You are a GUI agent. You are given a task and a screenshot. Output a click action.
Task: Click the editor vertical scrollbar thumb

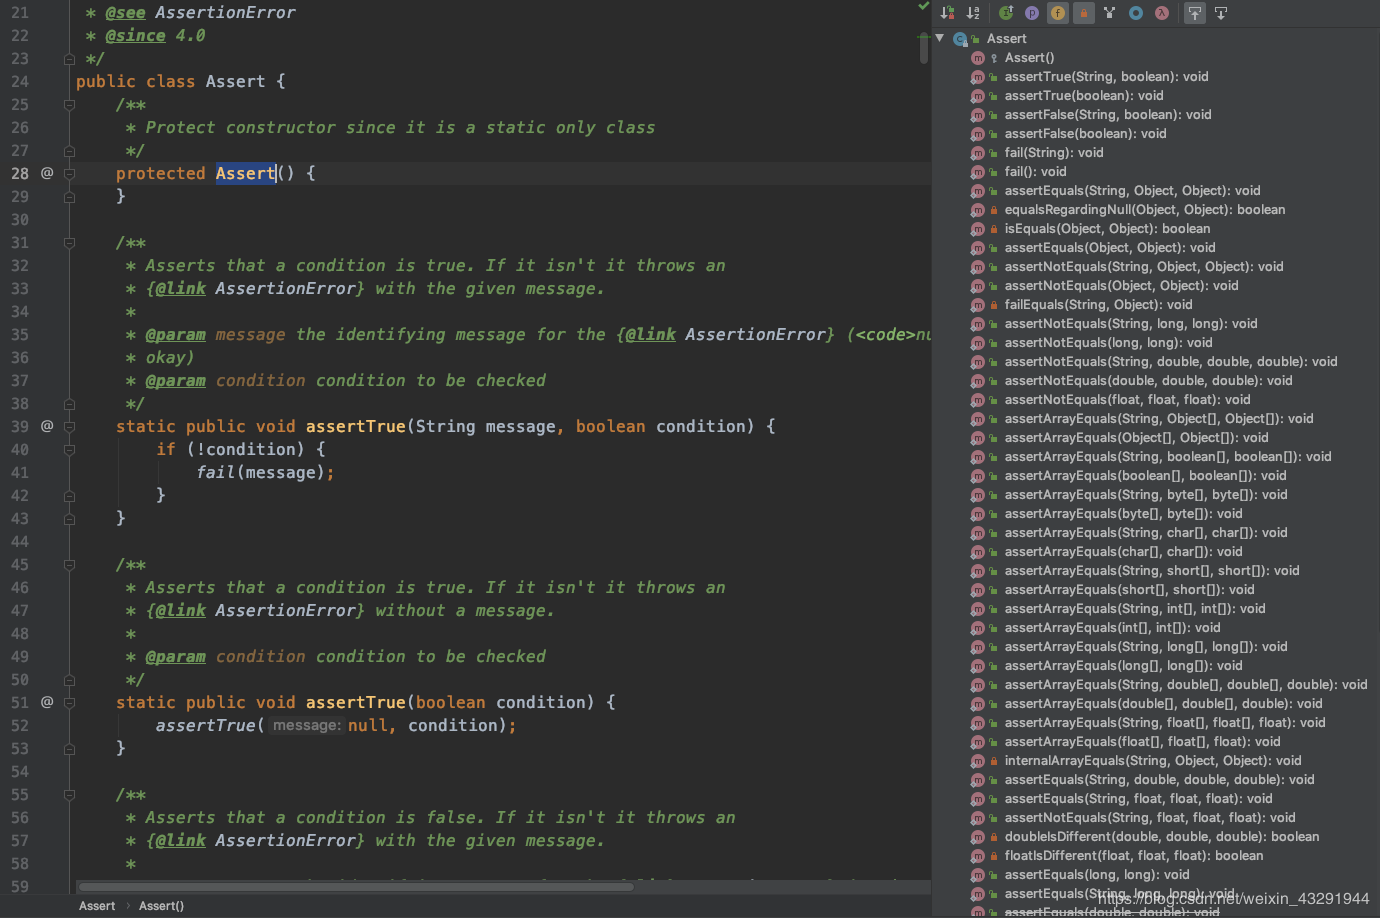pyautogui.click(x=924, y=48)
